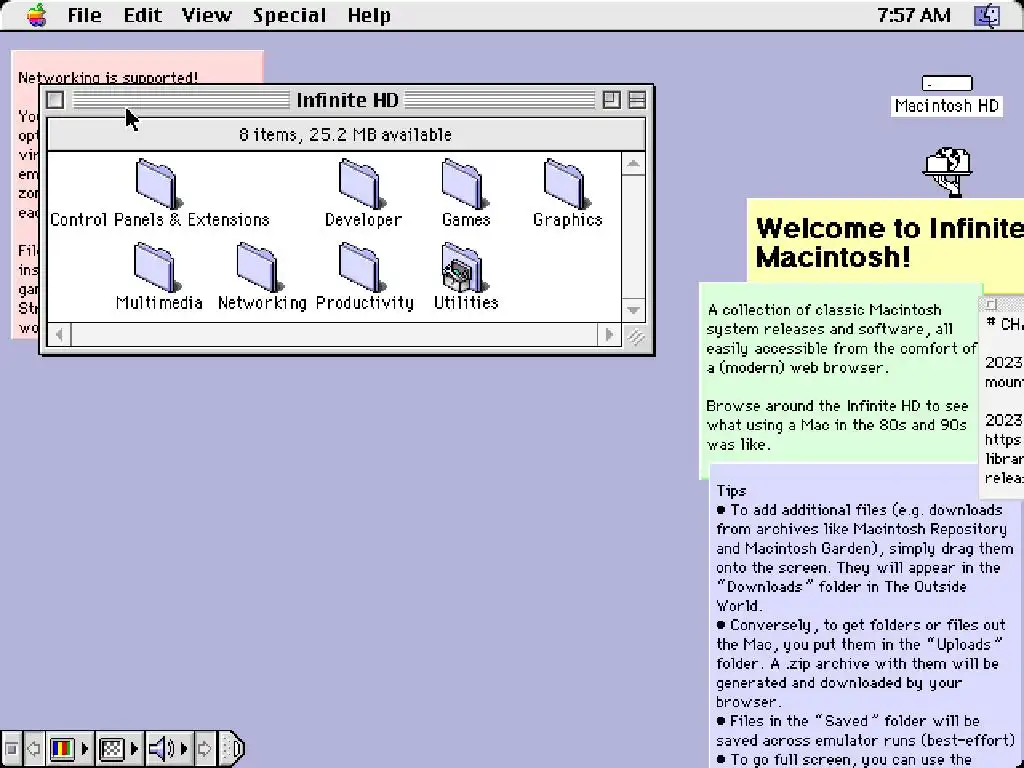Image resolution: width=1024 pixels, height=768 pixels.
Task: Click the Tips heading in the lavender note
Action: click(x=731, y=490)
